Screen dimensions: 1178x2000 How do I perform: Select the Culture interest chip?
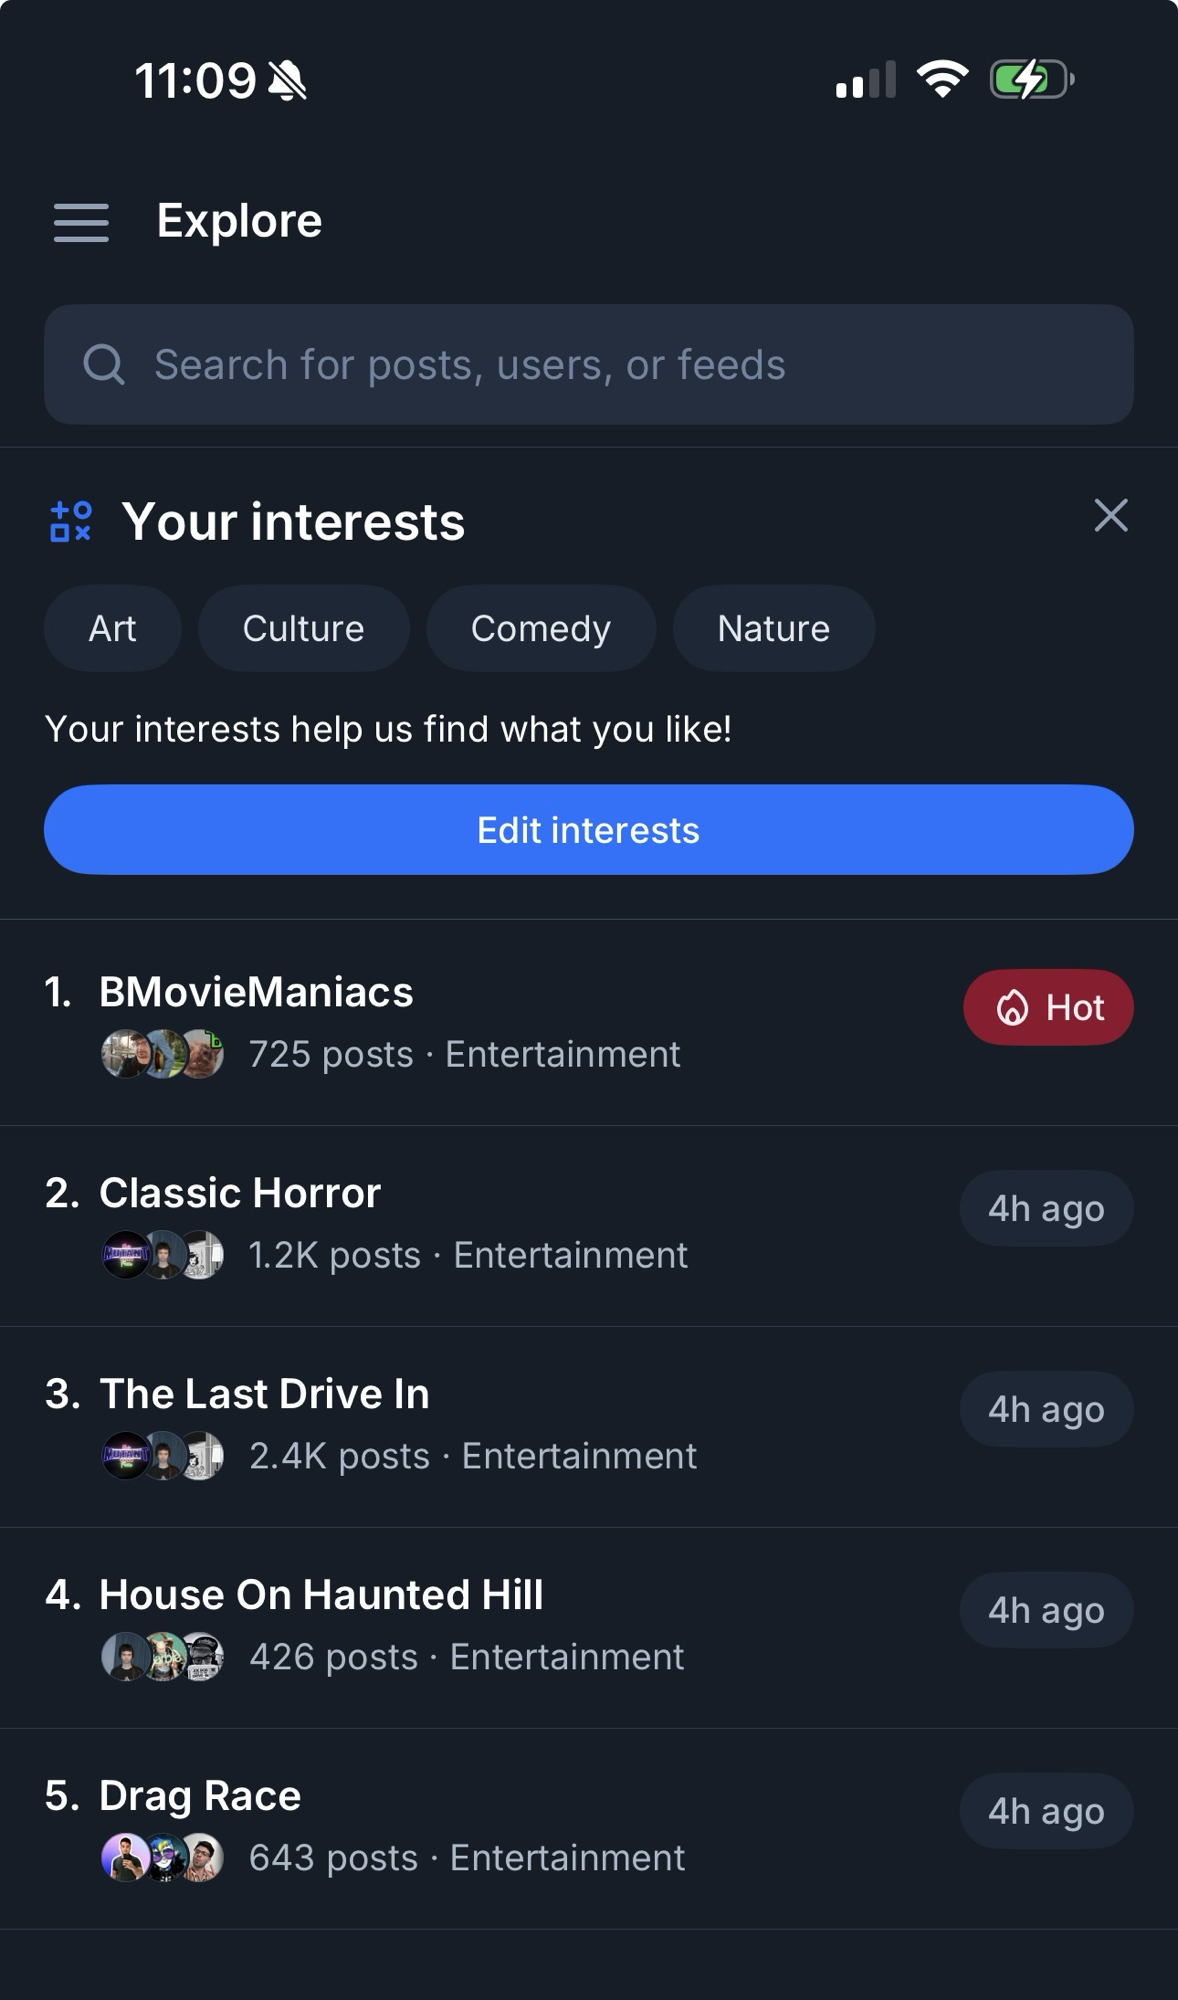(303, 629)
